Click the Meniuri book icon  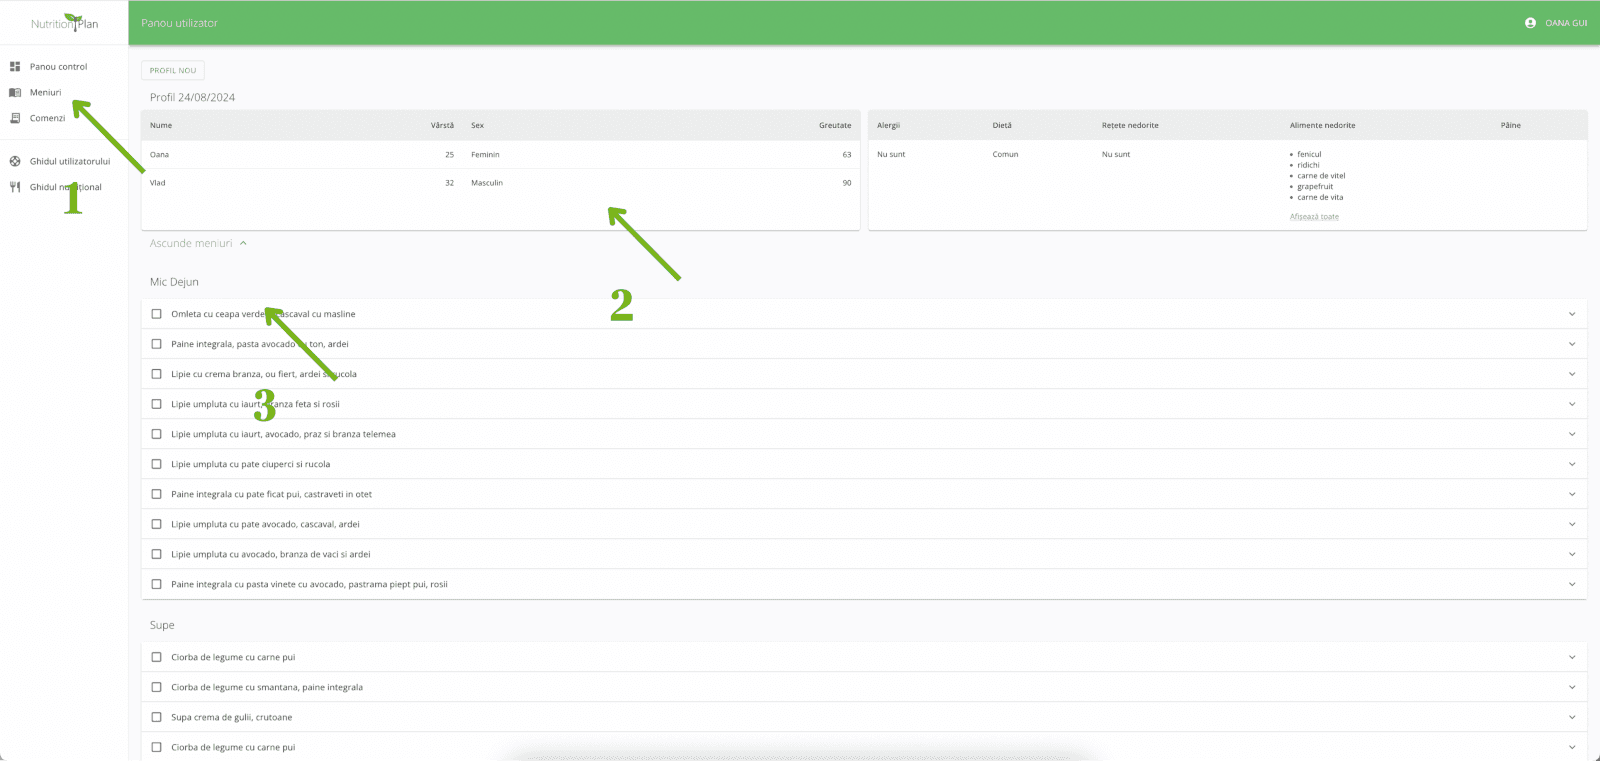point(15,92)
